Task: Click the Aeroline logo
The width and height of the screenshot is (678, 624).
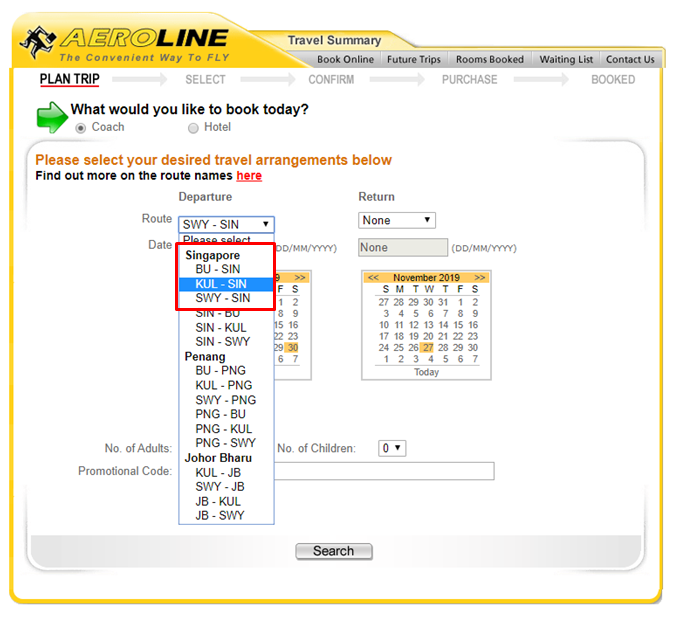Action: [x=125, y=44]
